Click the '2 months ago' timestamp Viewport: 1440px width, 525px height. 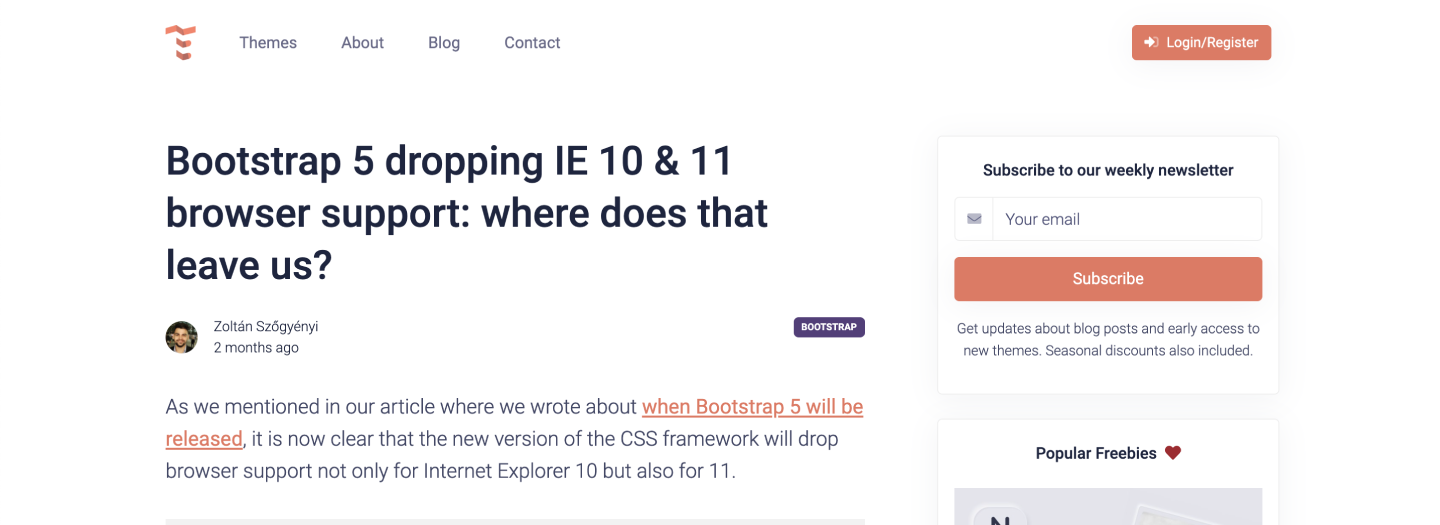point(256,348)
